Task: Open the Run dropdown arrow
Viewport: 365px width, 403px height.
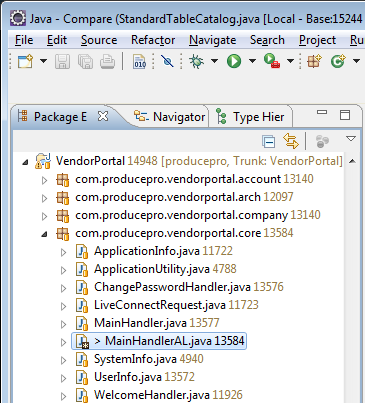Action: [x=252, y=61]
